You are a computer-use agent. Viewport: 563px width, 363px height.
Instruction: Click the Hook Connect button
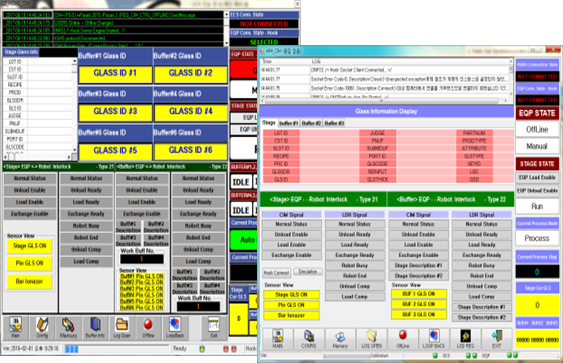click(x=276, y=273)
